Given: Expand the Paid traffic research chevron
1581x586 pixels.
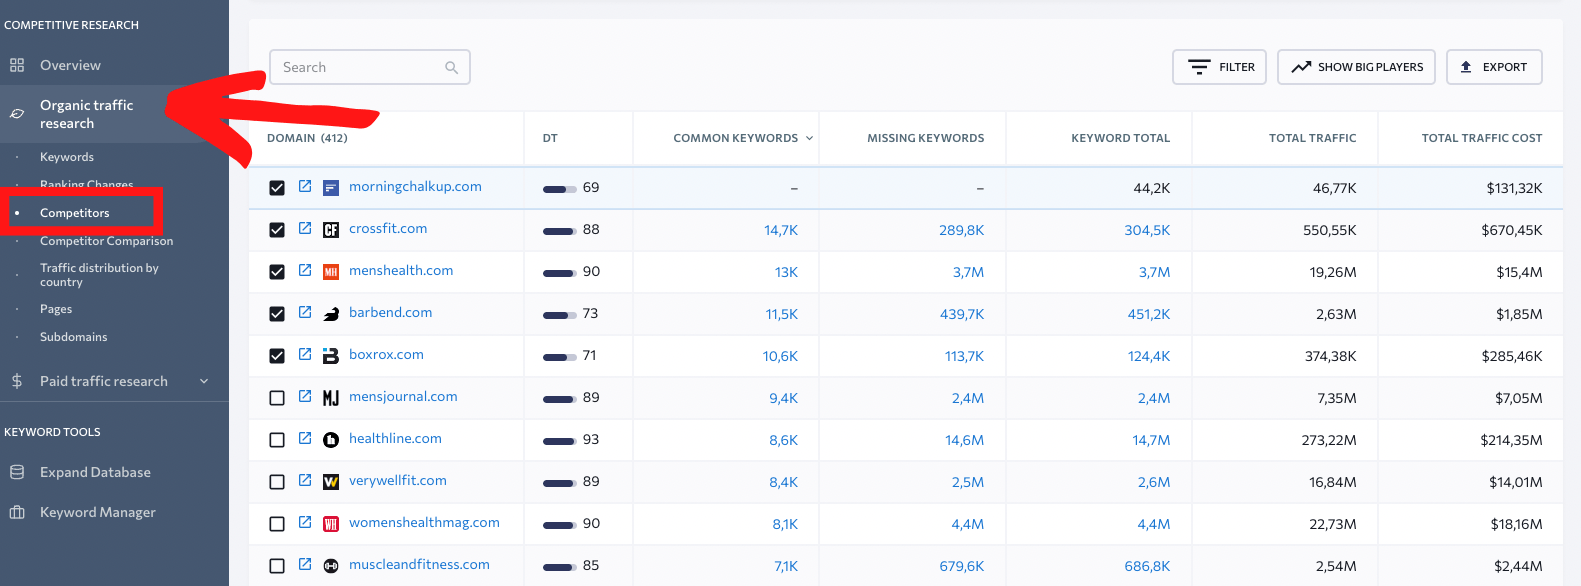Looking at the screenshot, I should click(204, 381).
